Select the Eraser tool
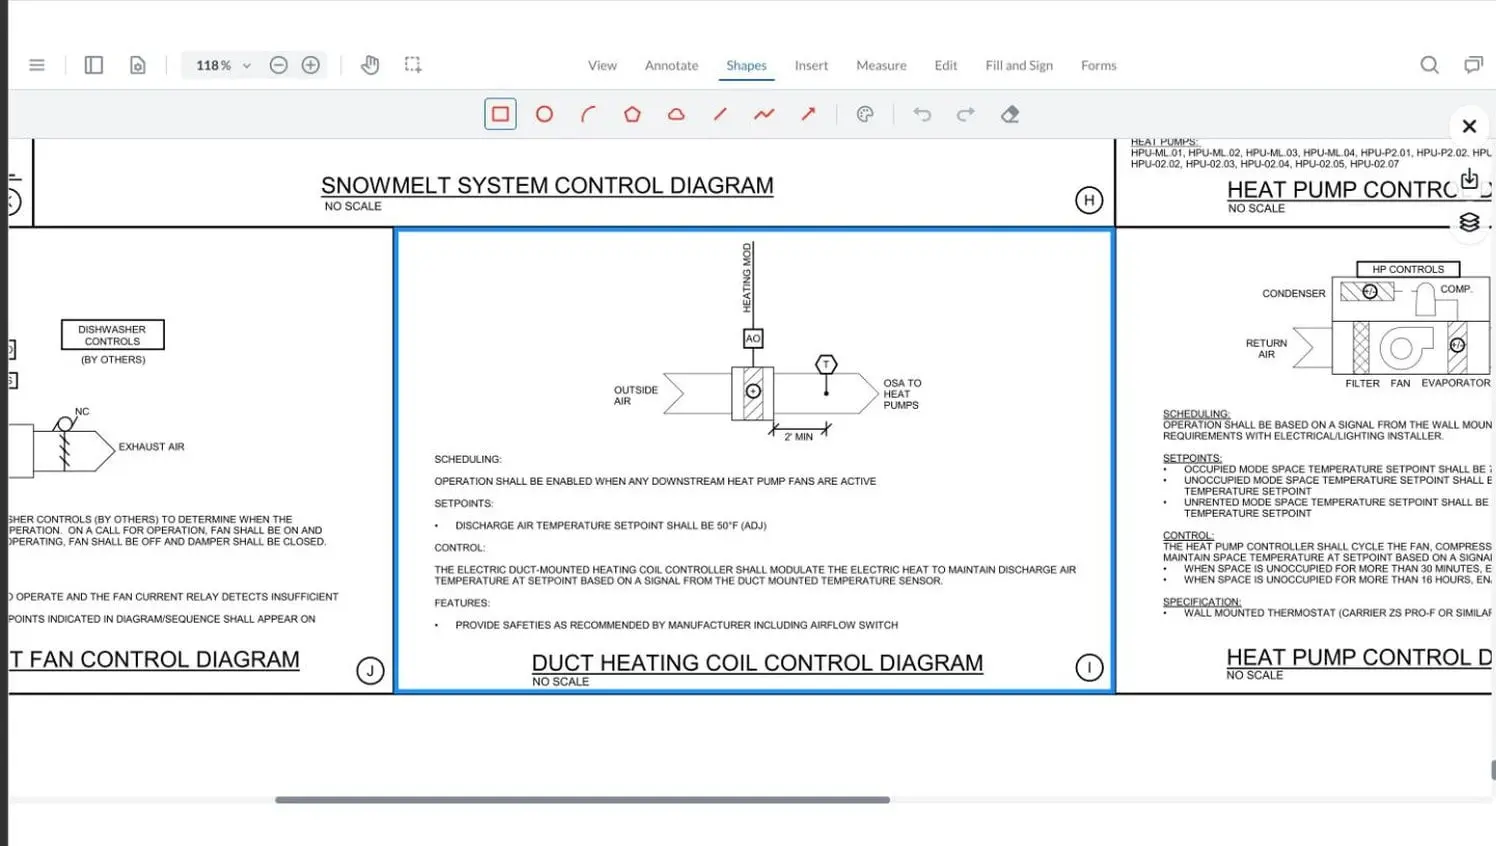1496x846 pixels. click(1010, 114)
